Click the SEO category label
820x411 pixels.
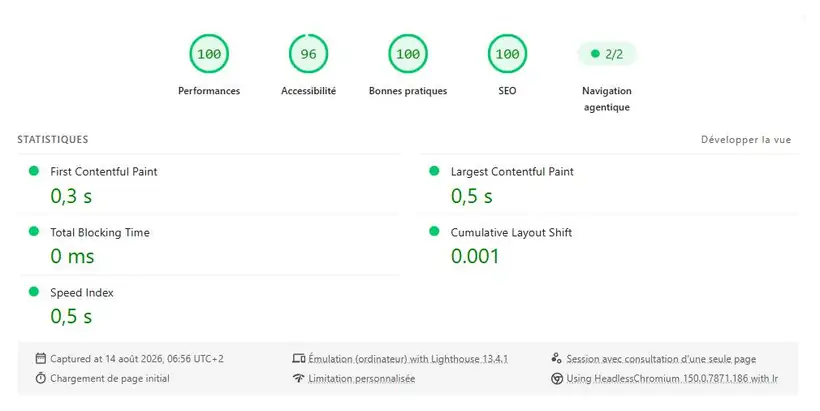point(507,91)
